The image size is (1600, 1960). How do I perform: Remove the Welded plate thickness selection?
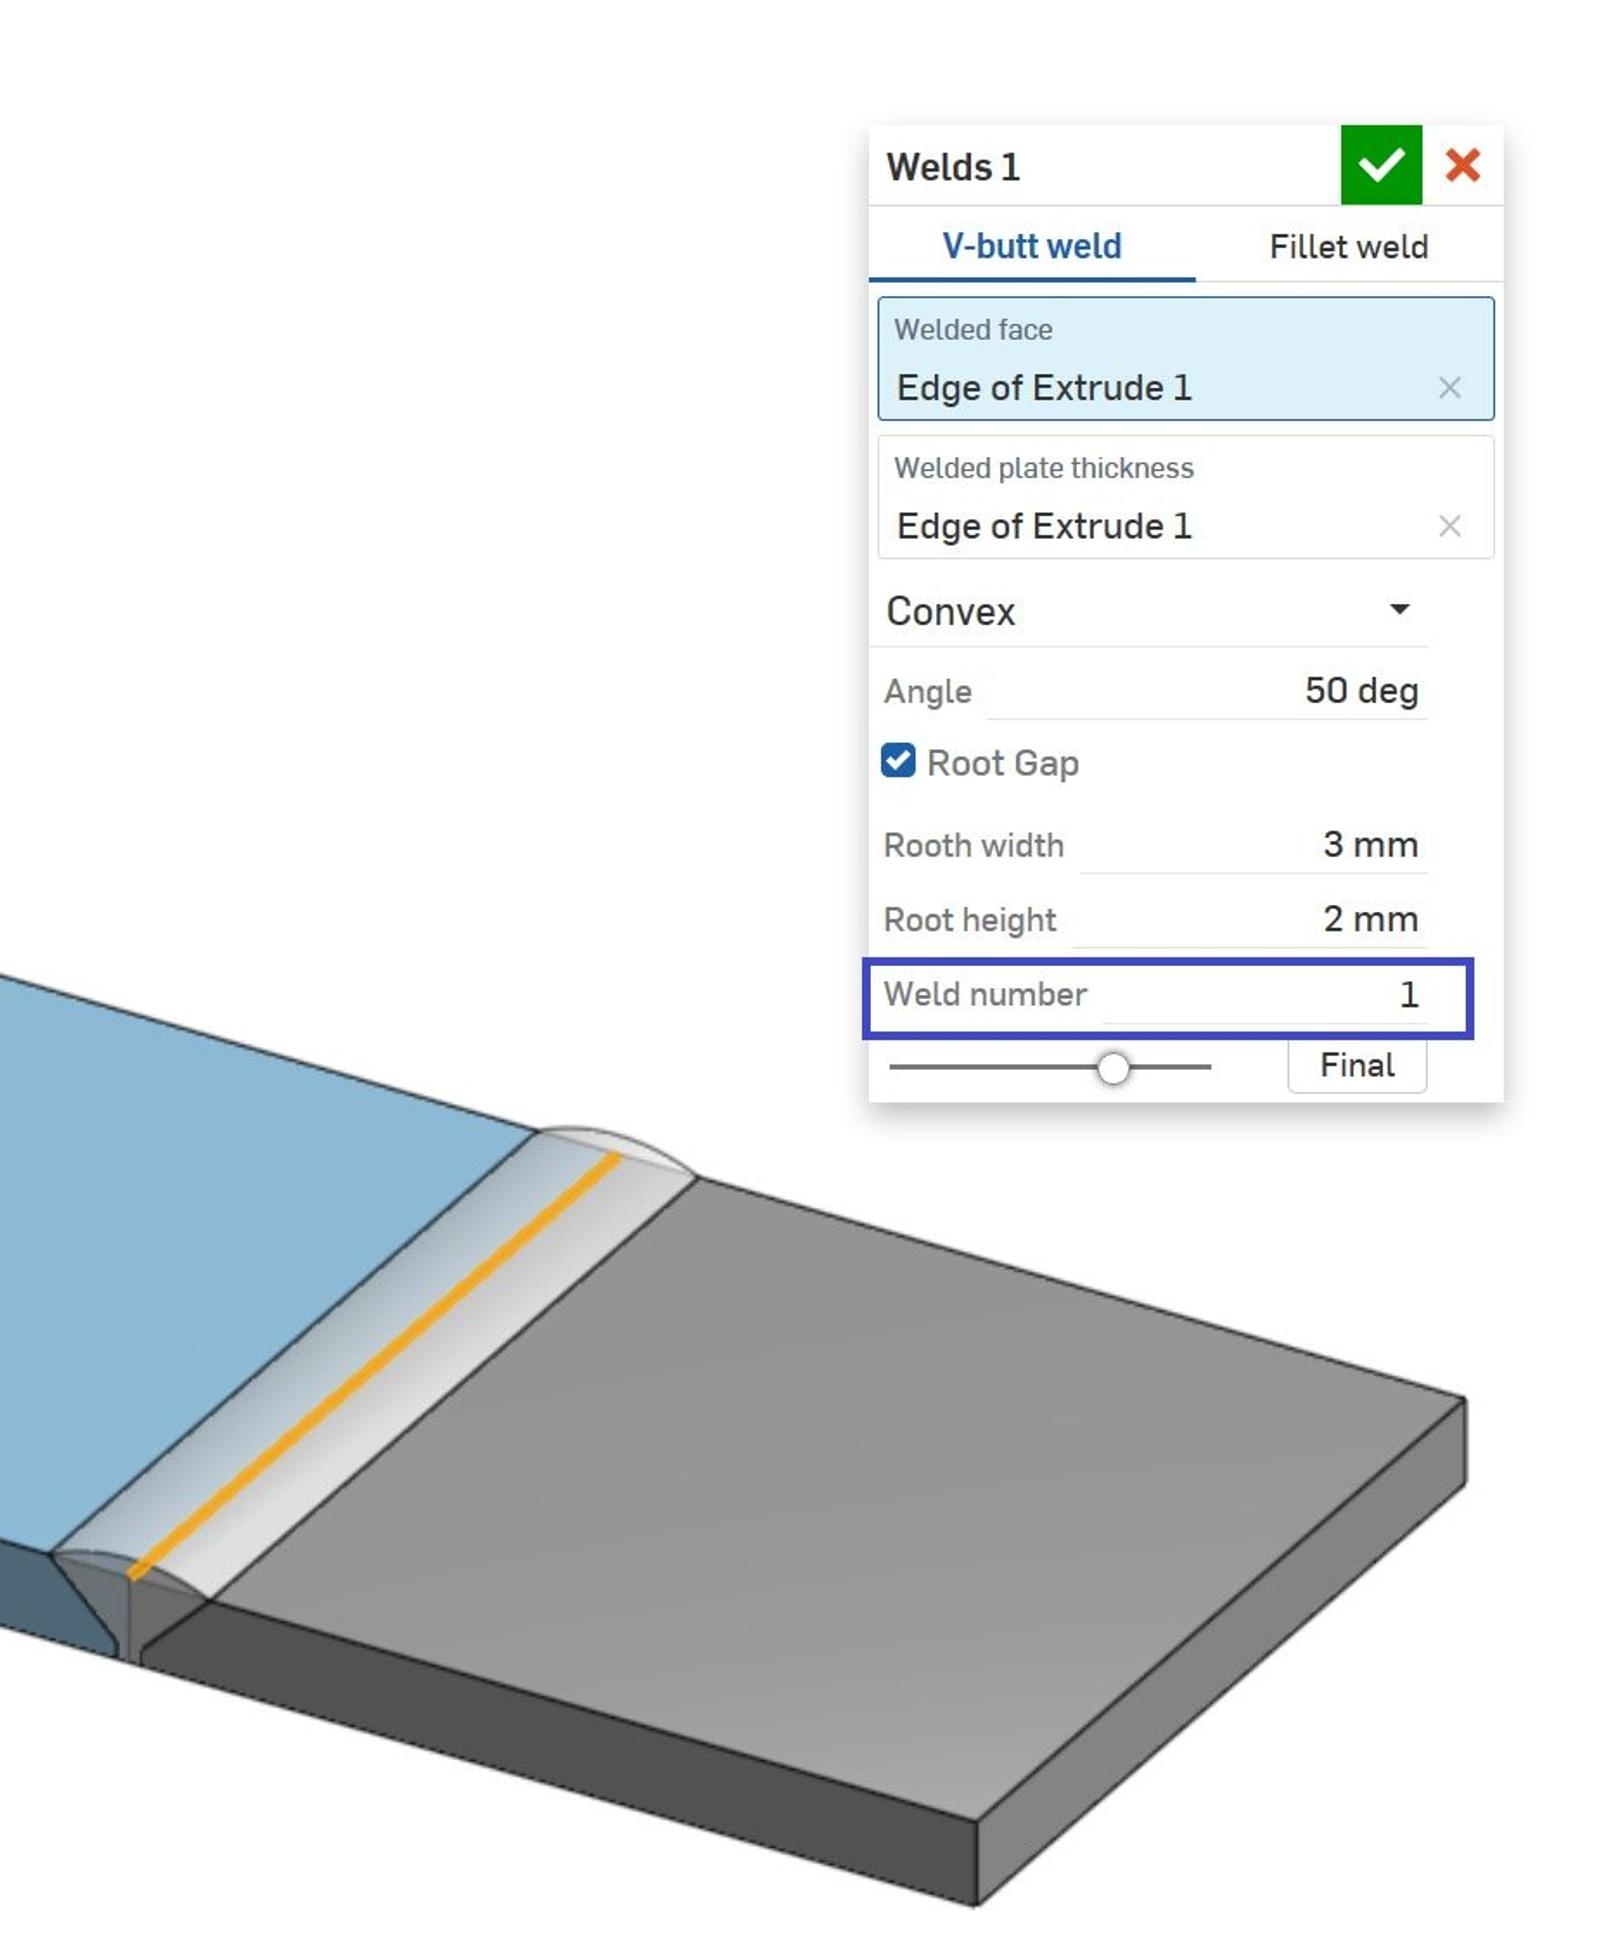(1449, 526)
